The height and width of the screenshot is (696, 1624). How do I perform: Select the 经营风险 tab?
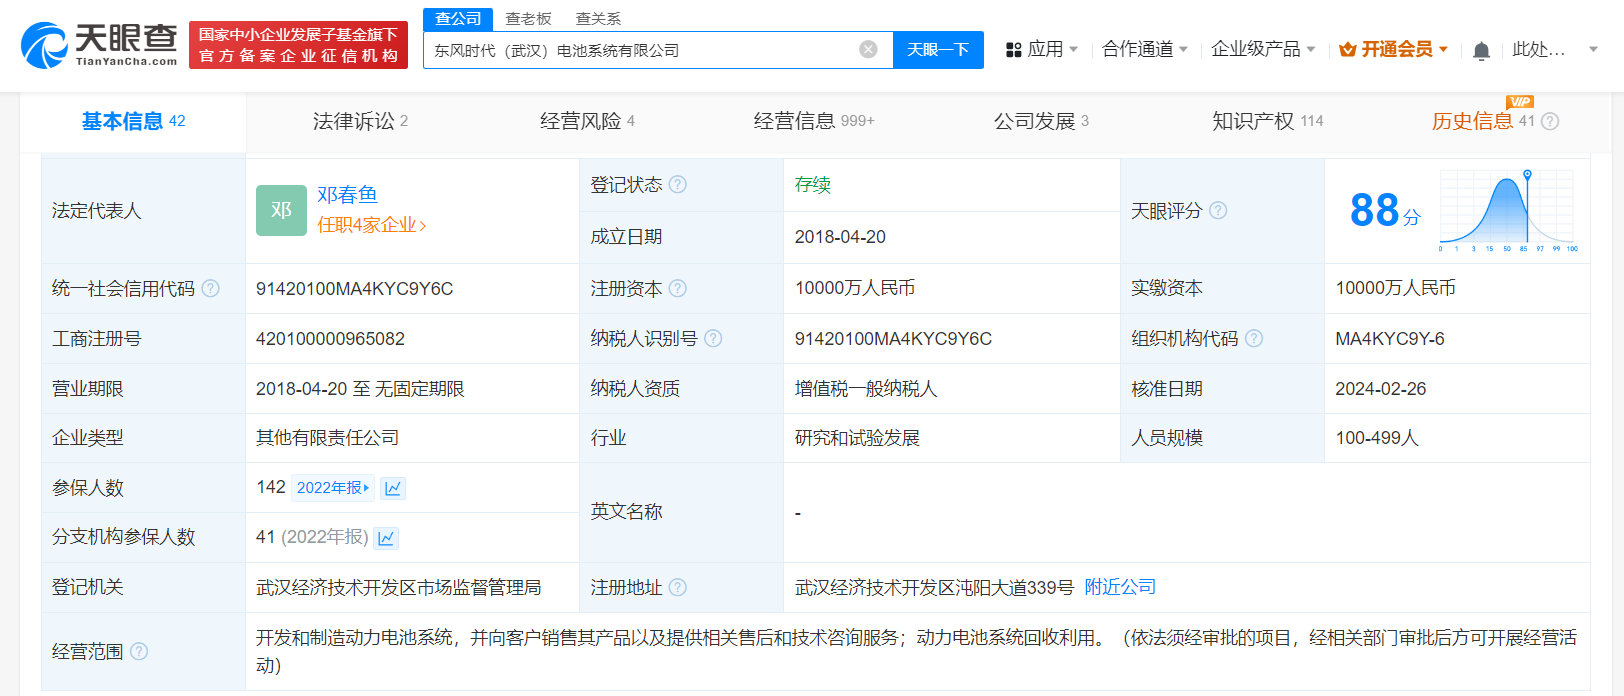click(x=587, y=122)
